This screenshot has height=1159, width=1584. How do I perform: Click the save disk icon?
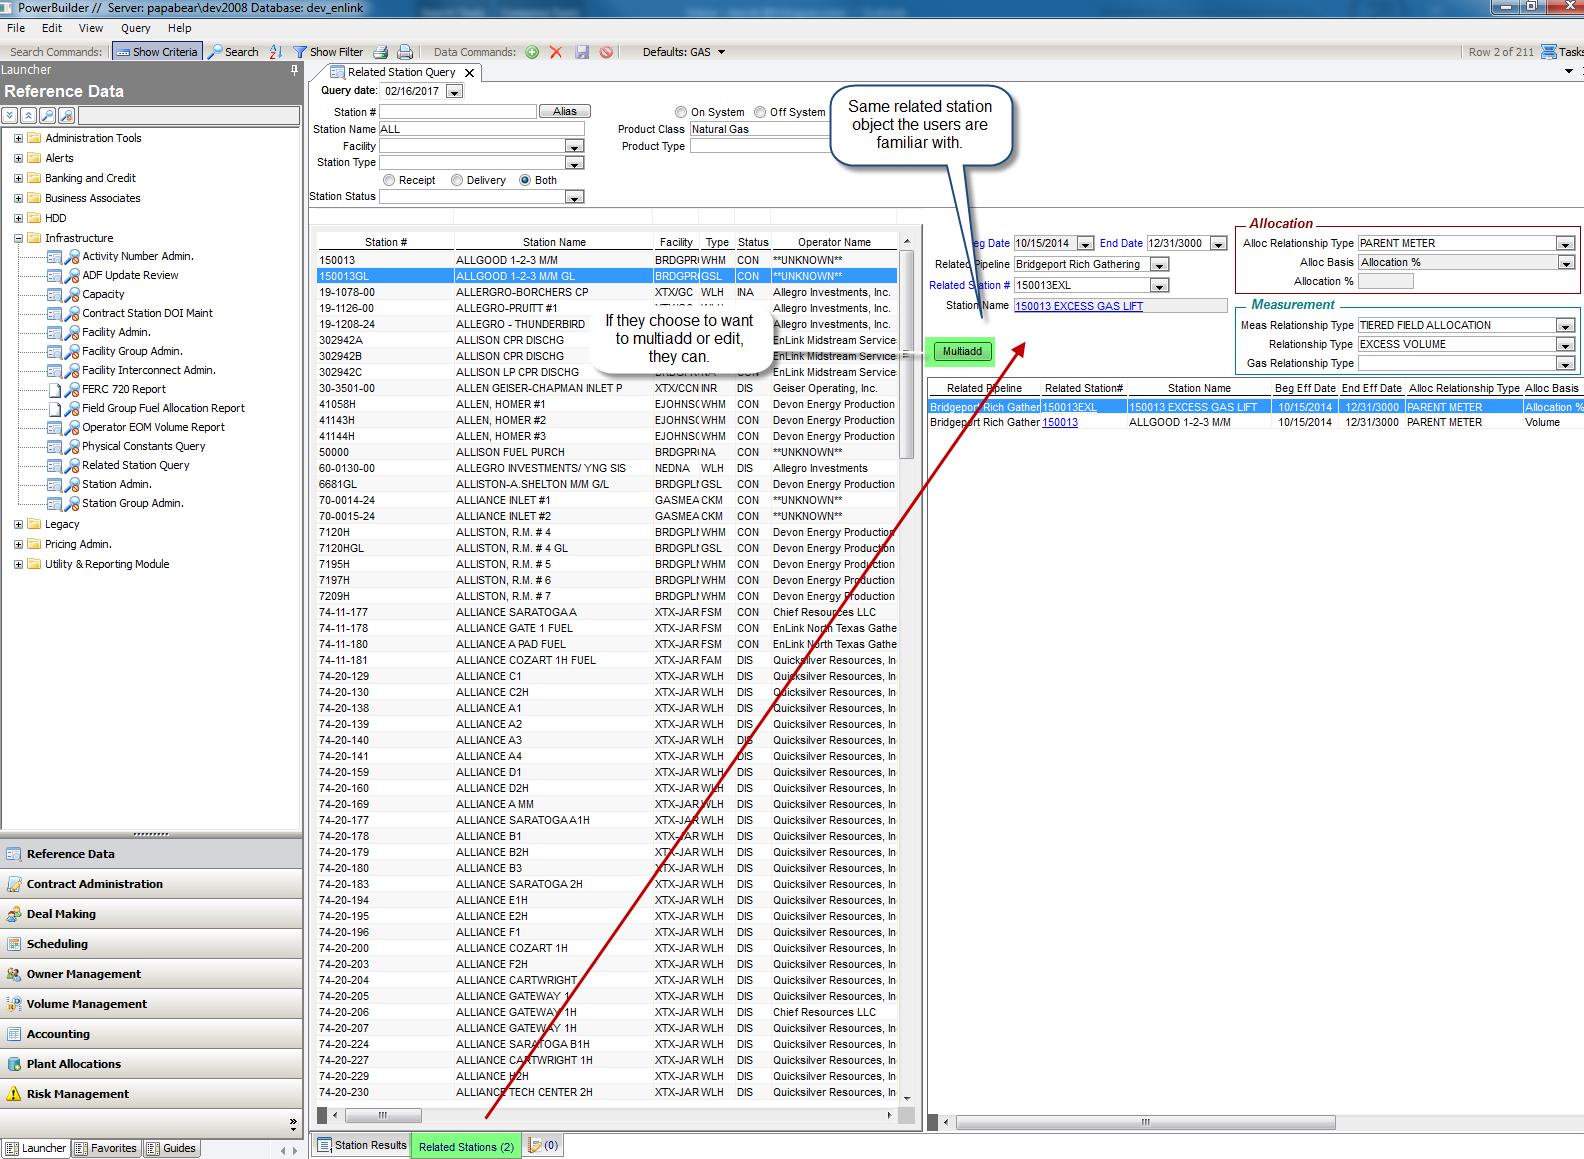coord(582,52)
